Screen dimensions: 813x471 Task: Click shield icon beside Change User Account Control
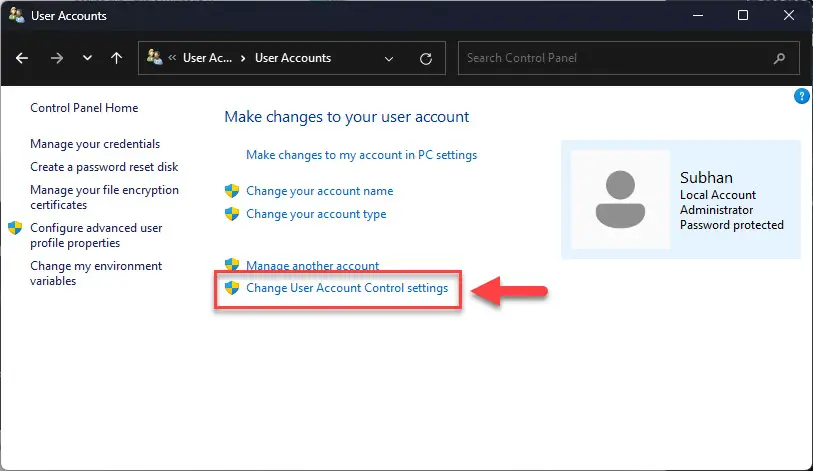(232, 288)
